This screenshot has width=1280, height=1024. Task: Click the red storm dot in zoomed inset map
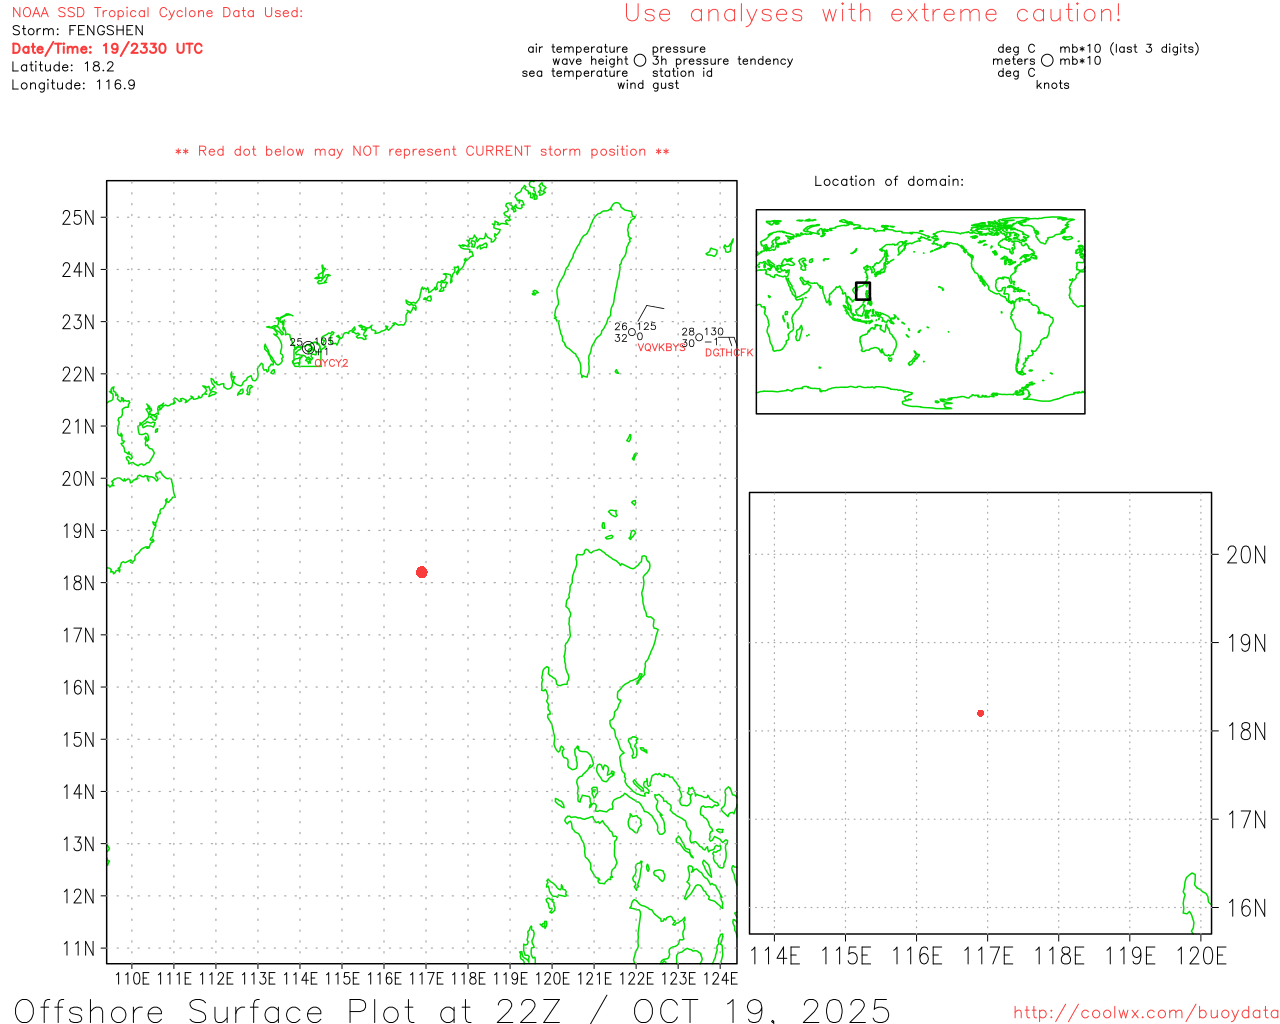pos(980,713)
